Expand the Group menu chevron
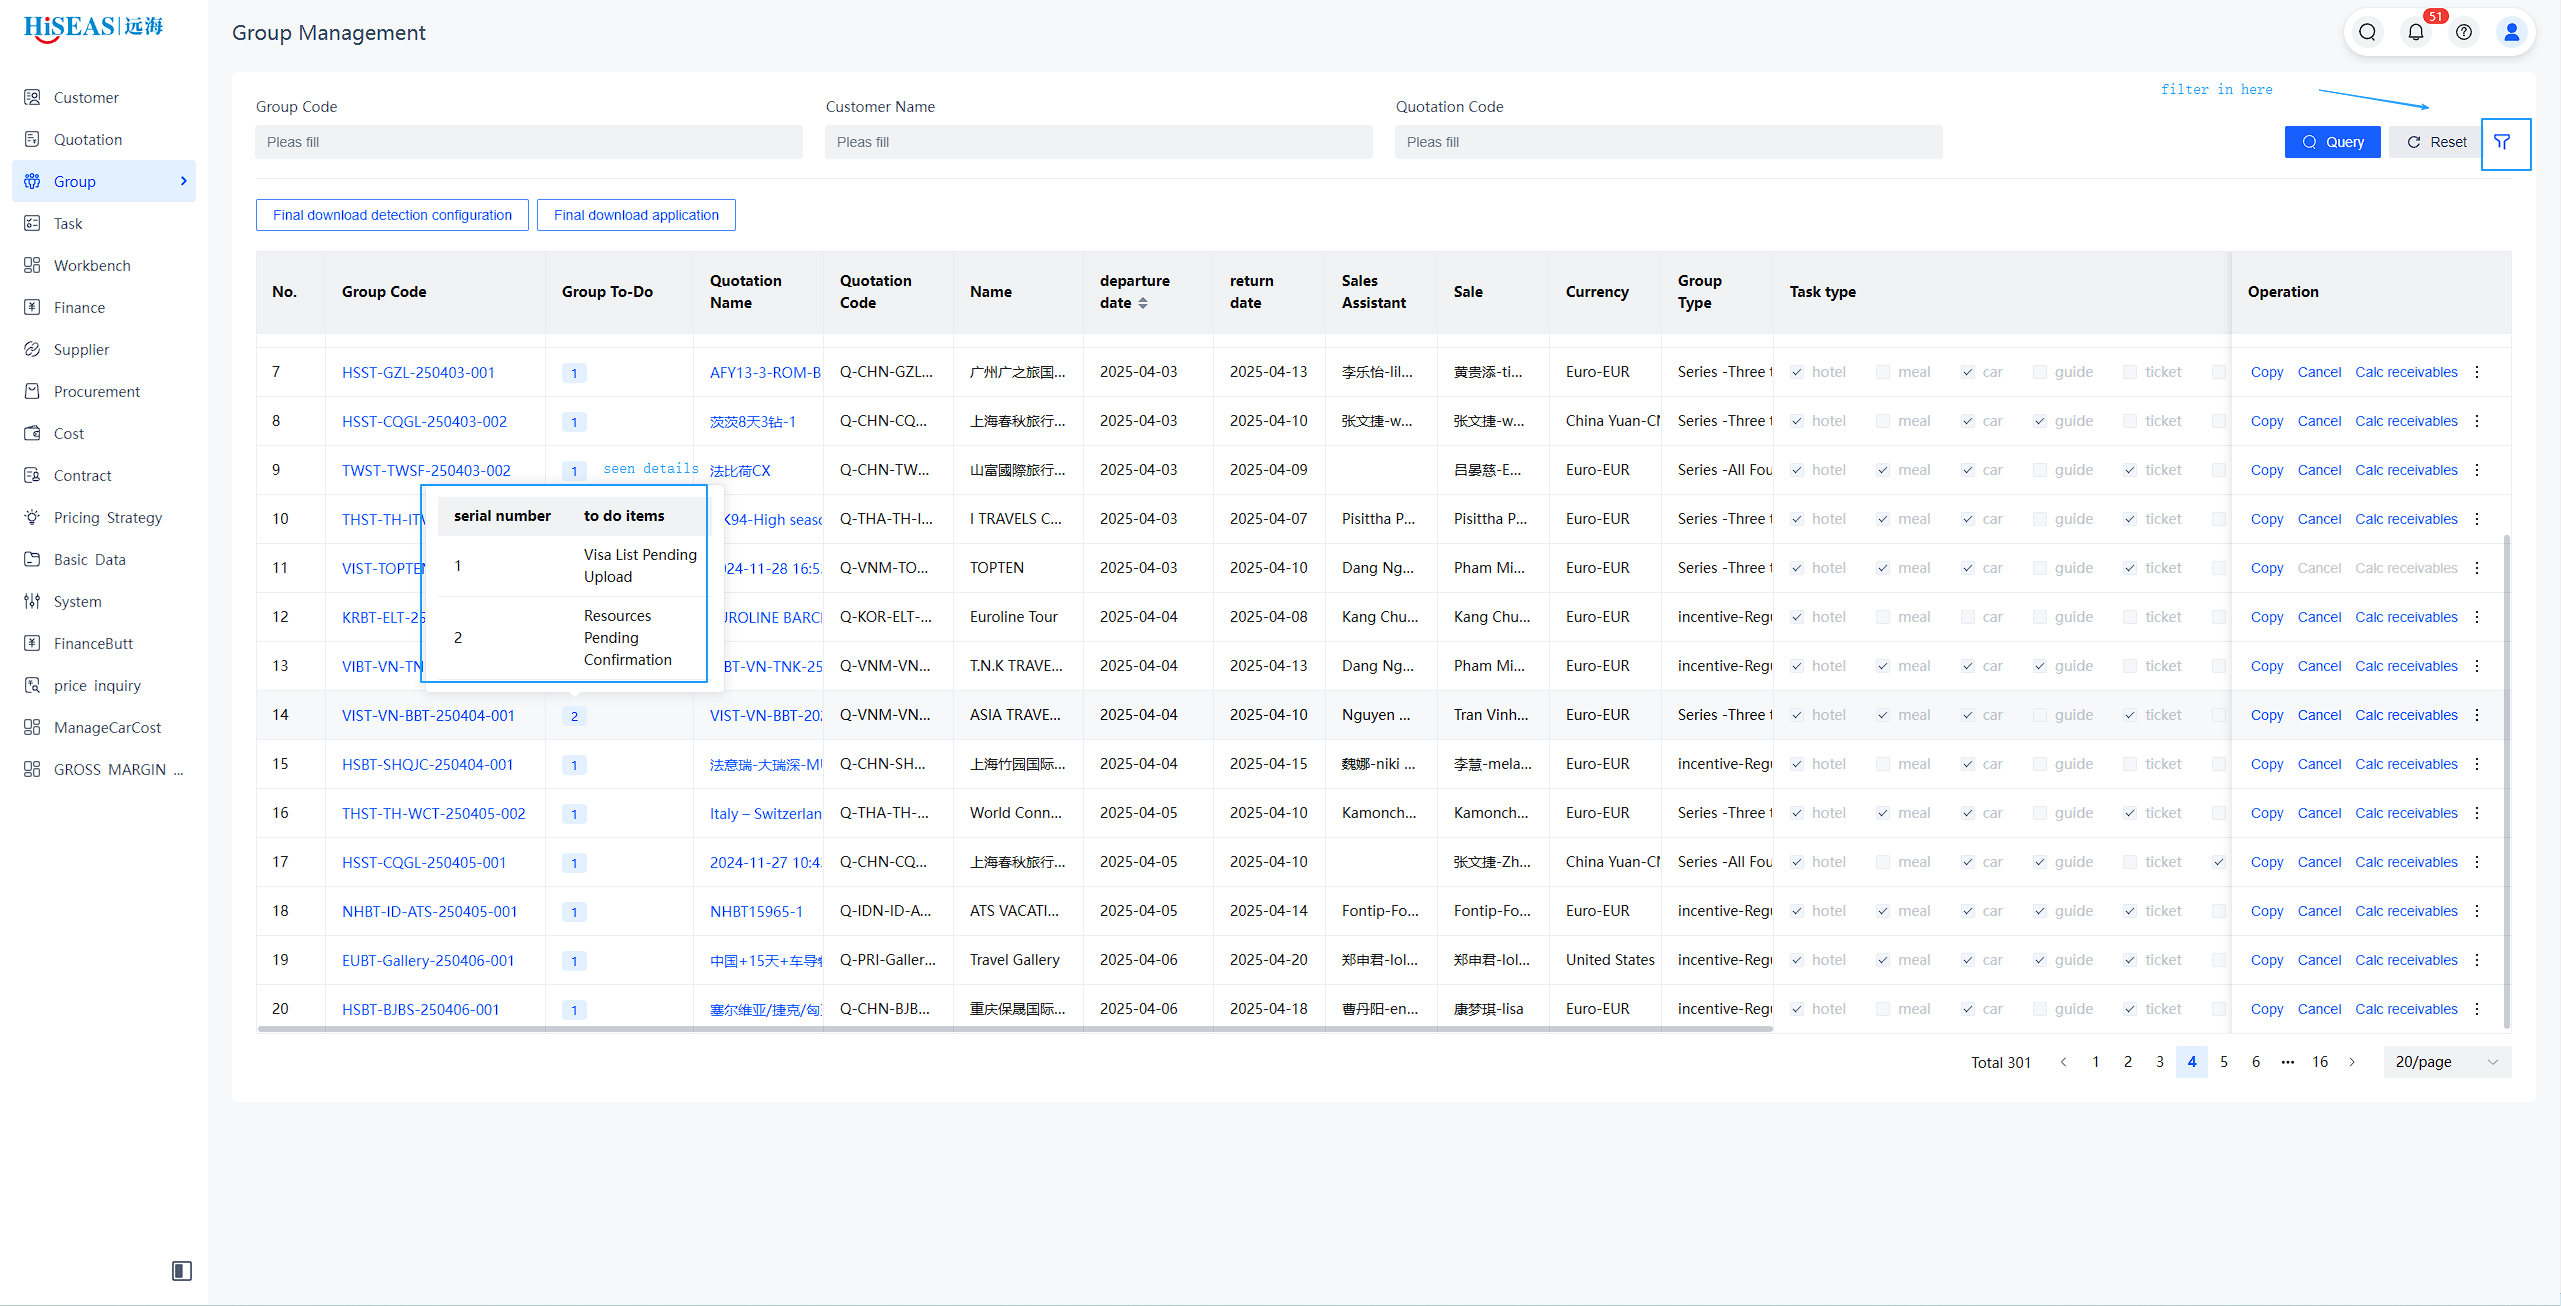Screen dimensions: 2561x1306 tap(183, 181)
